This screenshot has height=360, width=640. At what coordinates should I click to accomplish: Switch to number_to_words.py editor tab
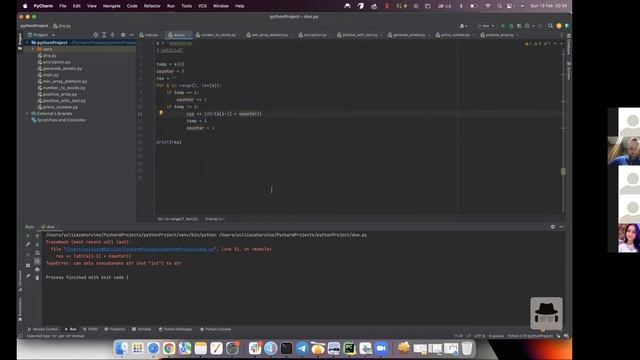point(218,35)
